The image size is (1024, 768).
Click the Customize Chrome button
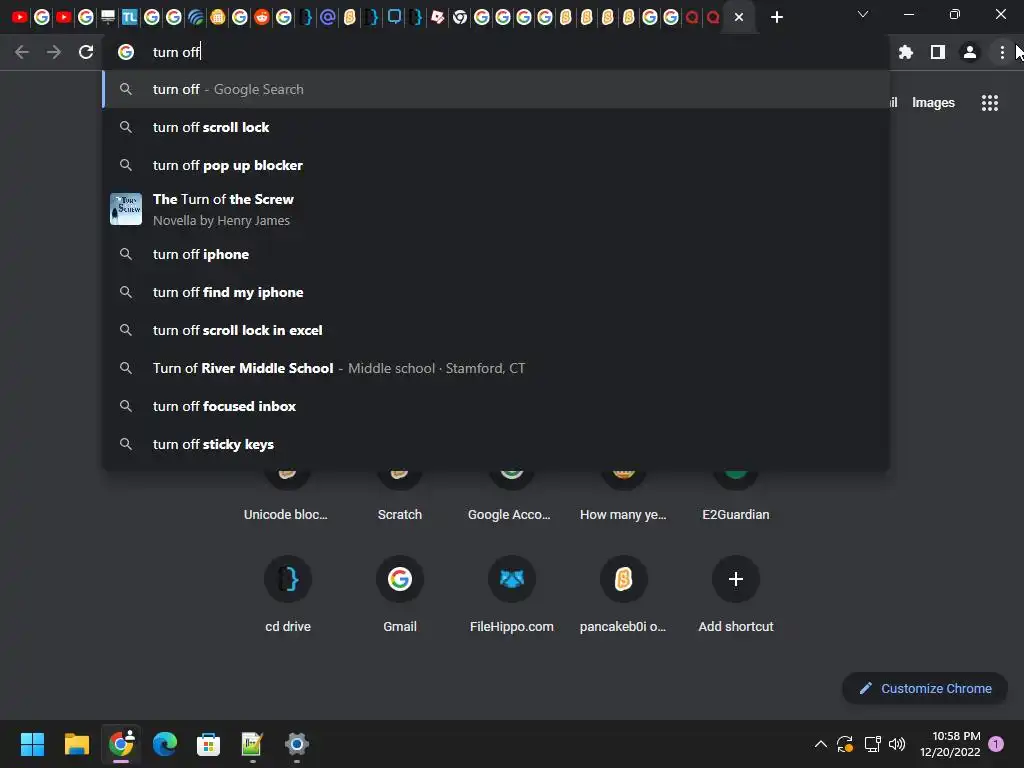click(925, 688)
